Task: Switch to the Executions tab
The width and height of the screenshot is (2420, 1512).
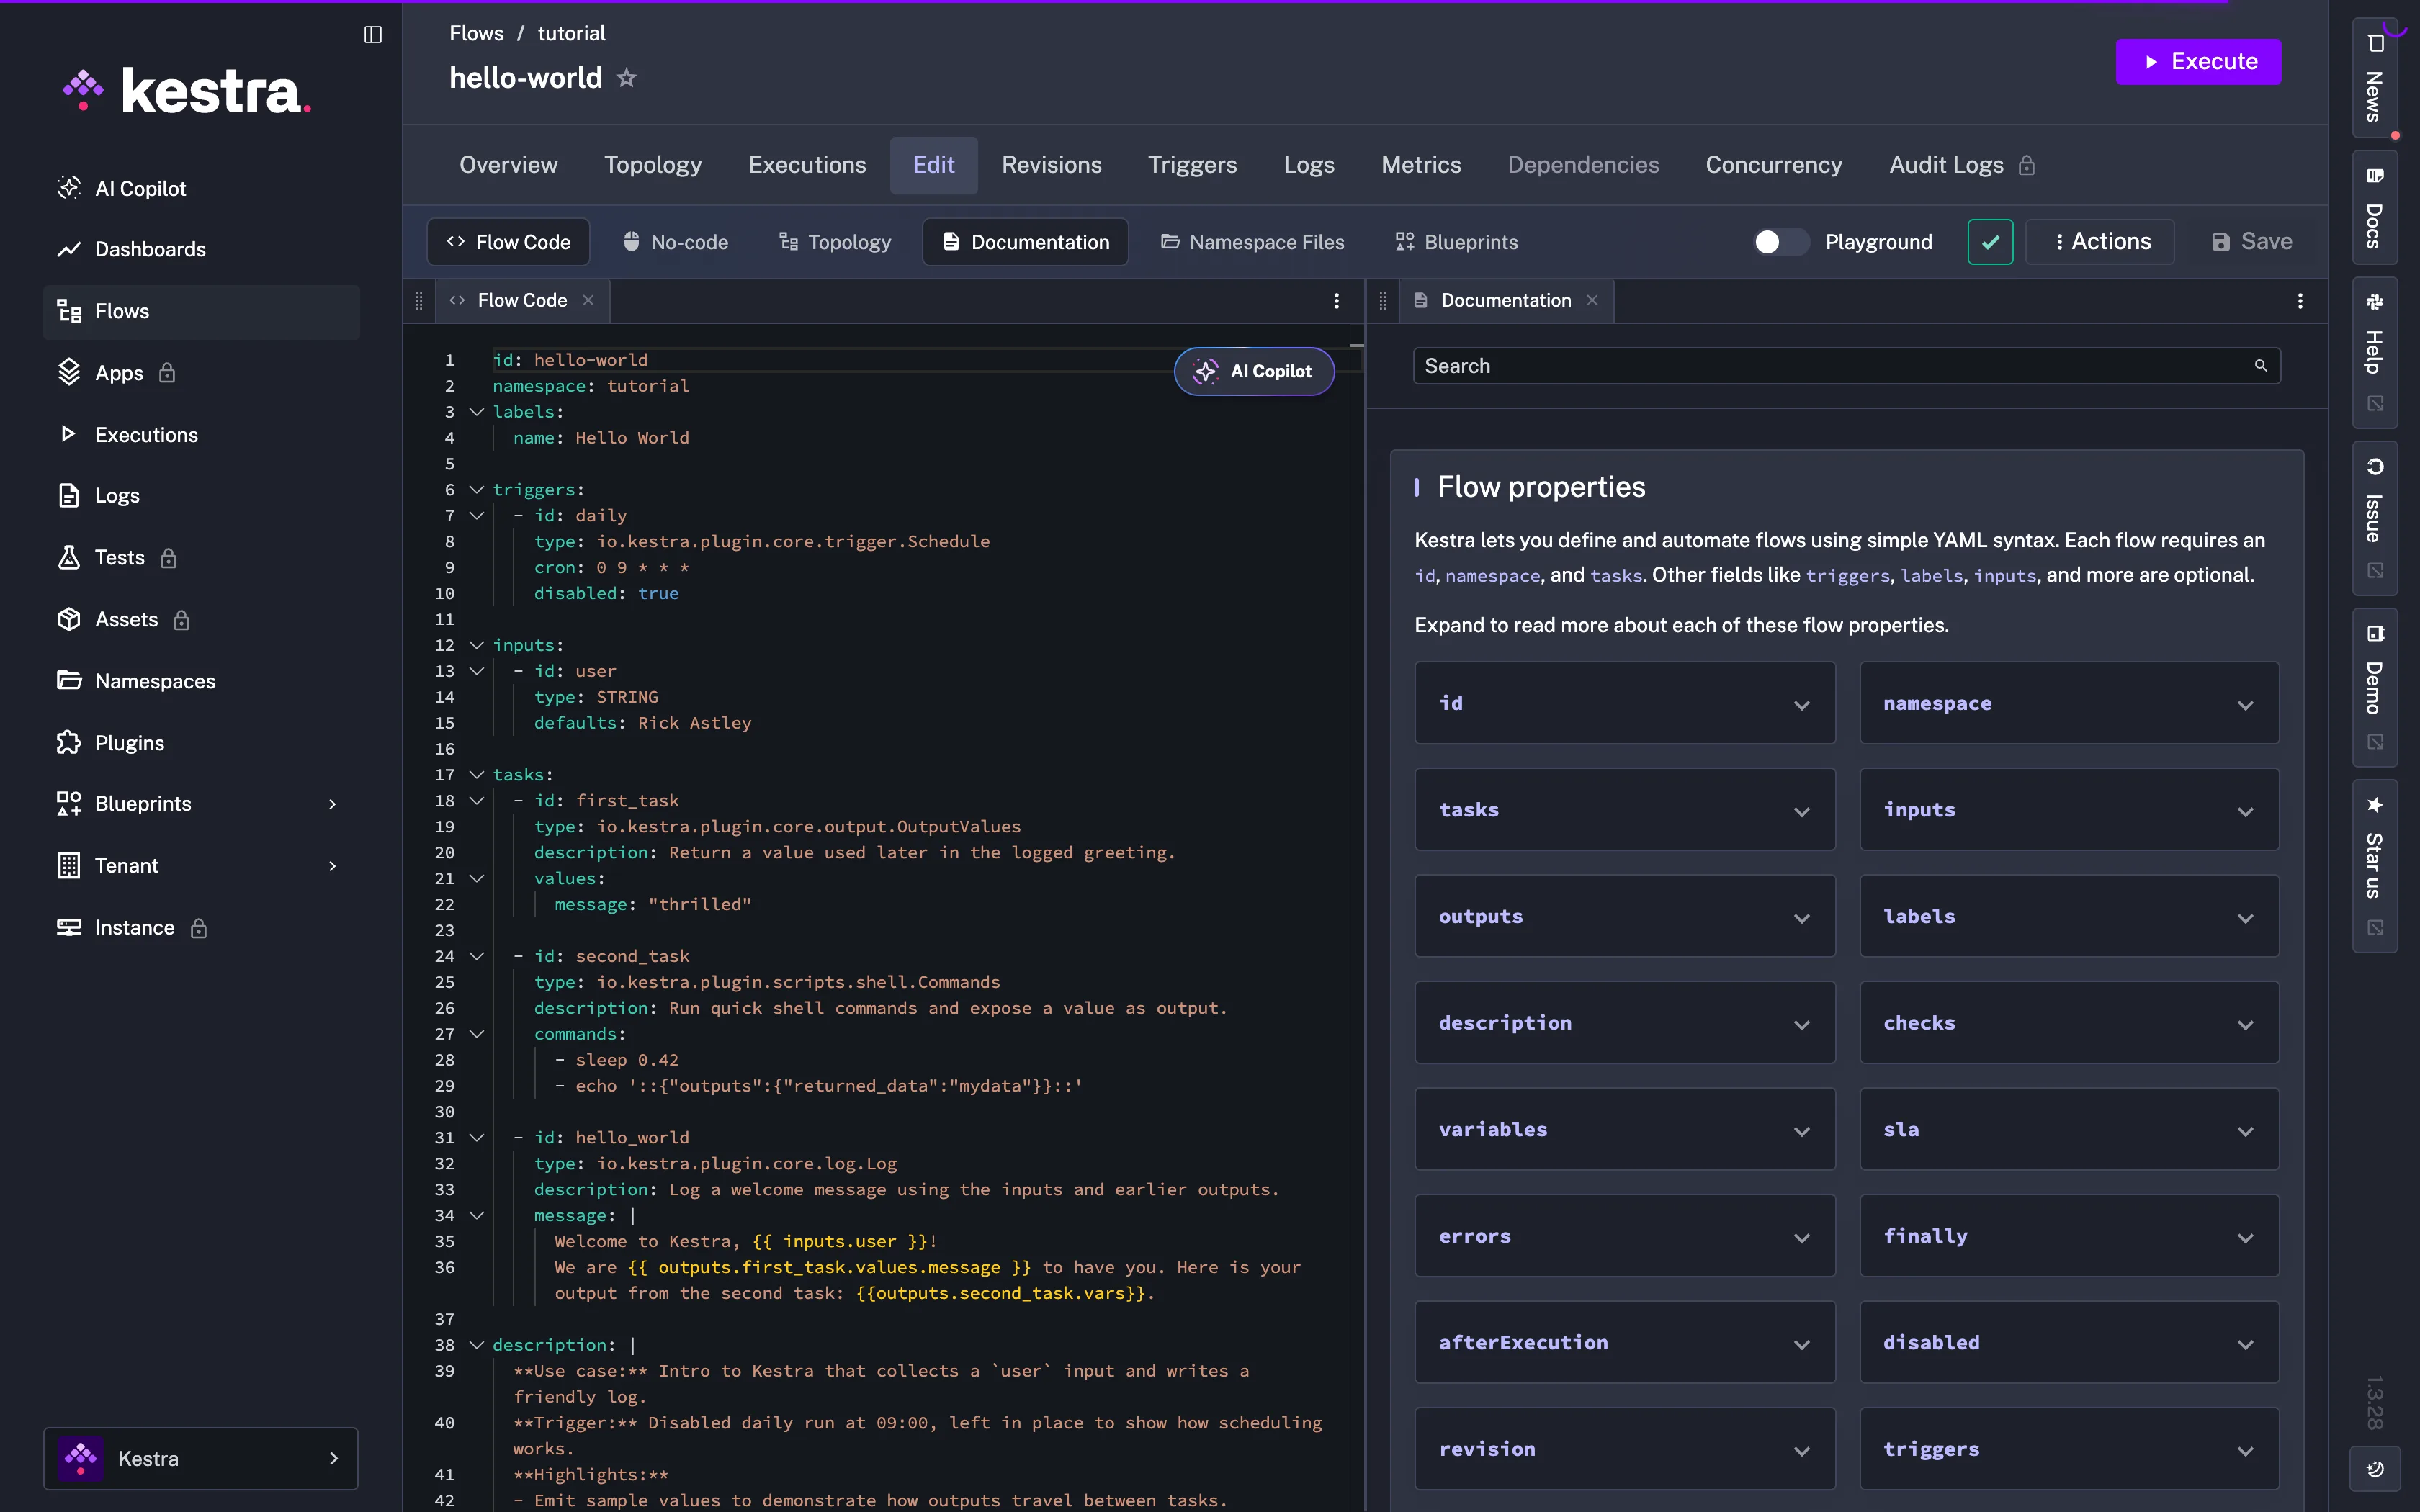Action: (807, 165)
